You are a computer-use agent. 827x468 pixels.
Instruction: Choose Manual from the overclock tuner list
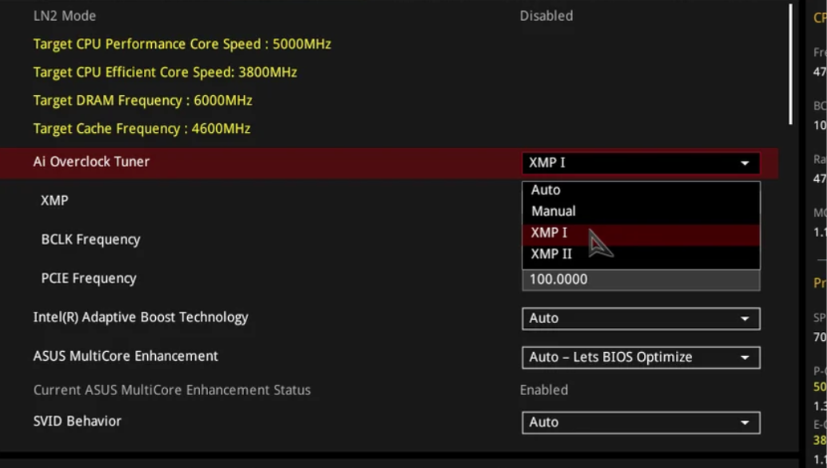click(641, 212)
